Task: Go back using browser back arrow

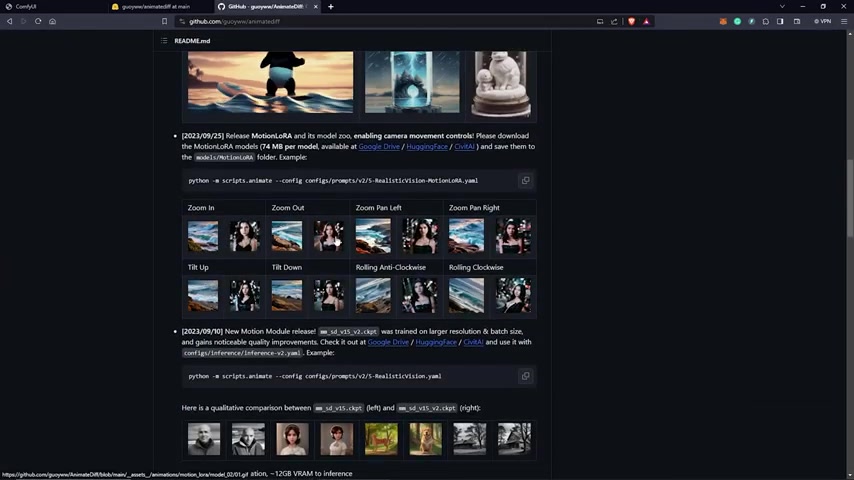Action: click(9, 21)
